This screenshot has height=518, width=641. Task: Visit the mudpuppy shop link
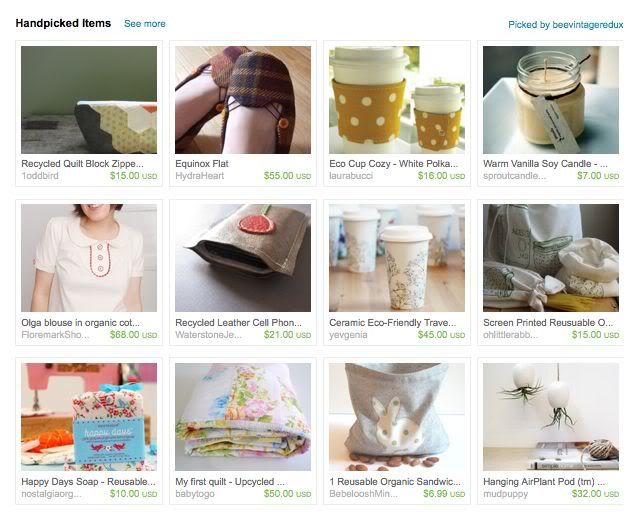pos(505,494)
